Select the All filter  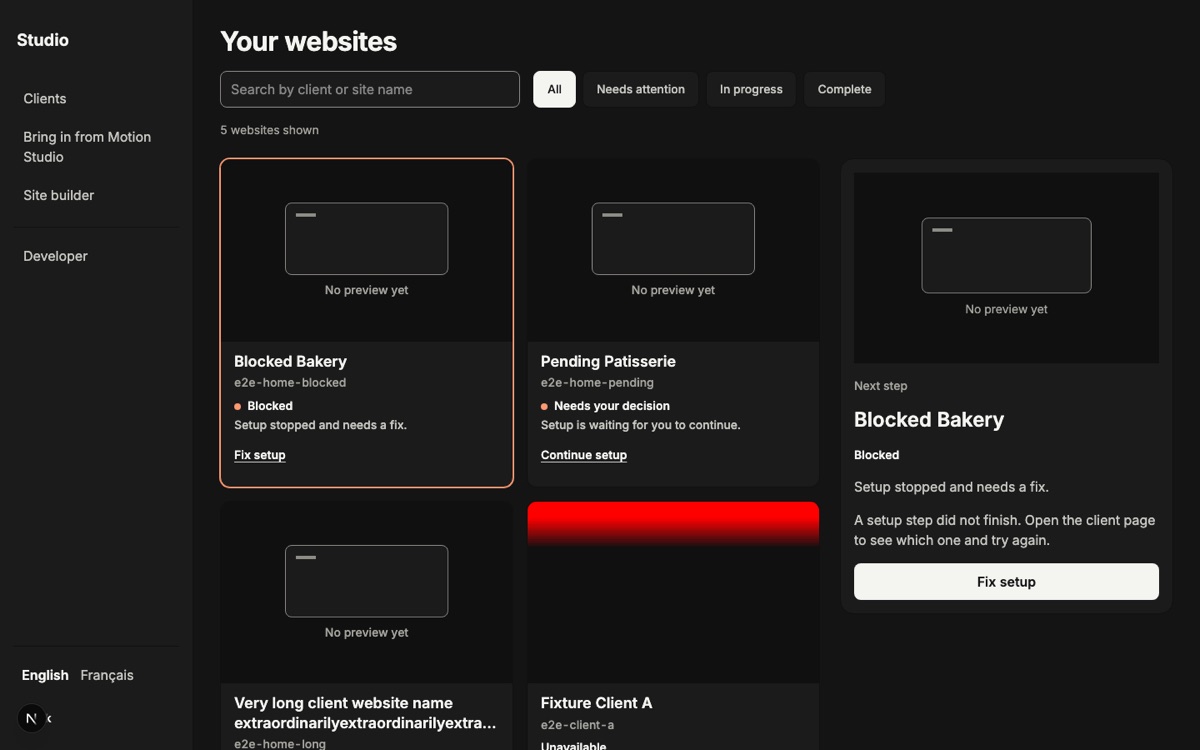[554, 89]
